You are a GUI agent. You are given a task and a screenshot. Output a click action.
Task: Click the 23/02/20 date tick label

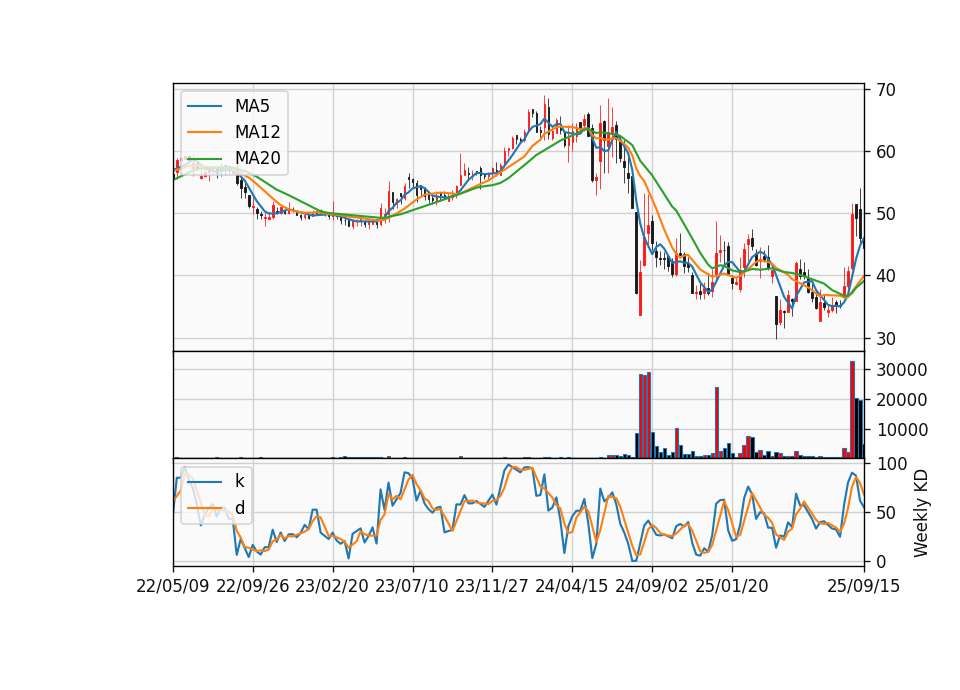tap(332, 586)
